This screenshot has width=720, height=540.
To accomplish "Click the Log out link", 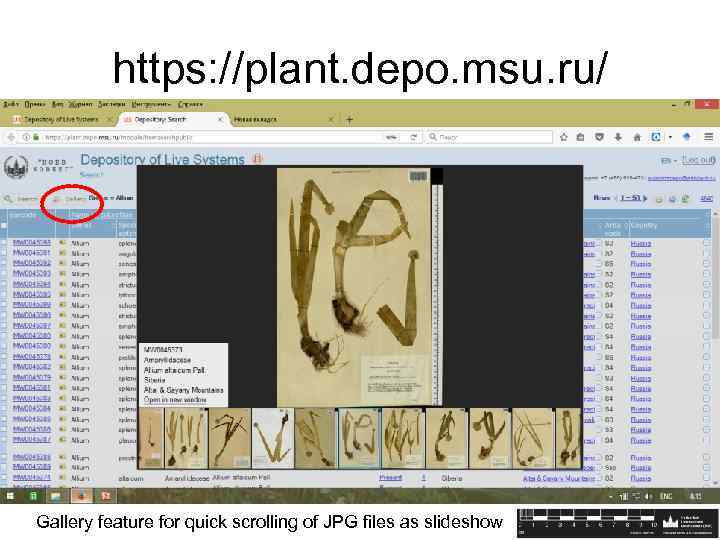I will (698, 160).
